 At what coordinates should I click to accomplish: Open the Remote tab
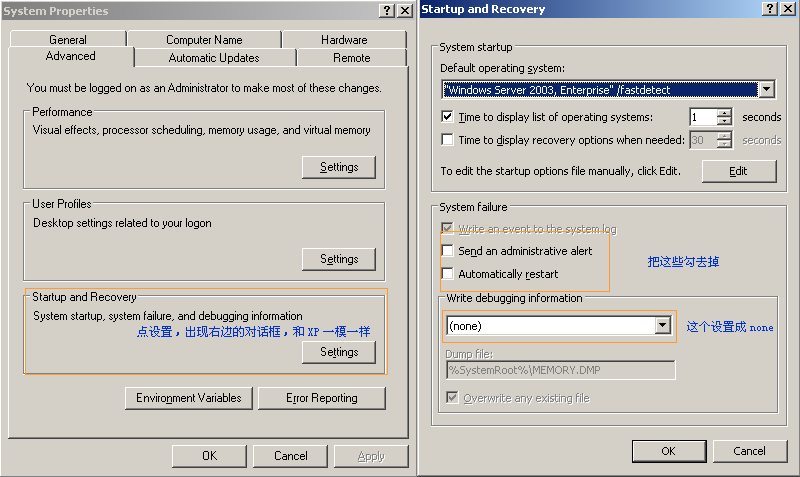[351, 58]
